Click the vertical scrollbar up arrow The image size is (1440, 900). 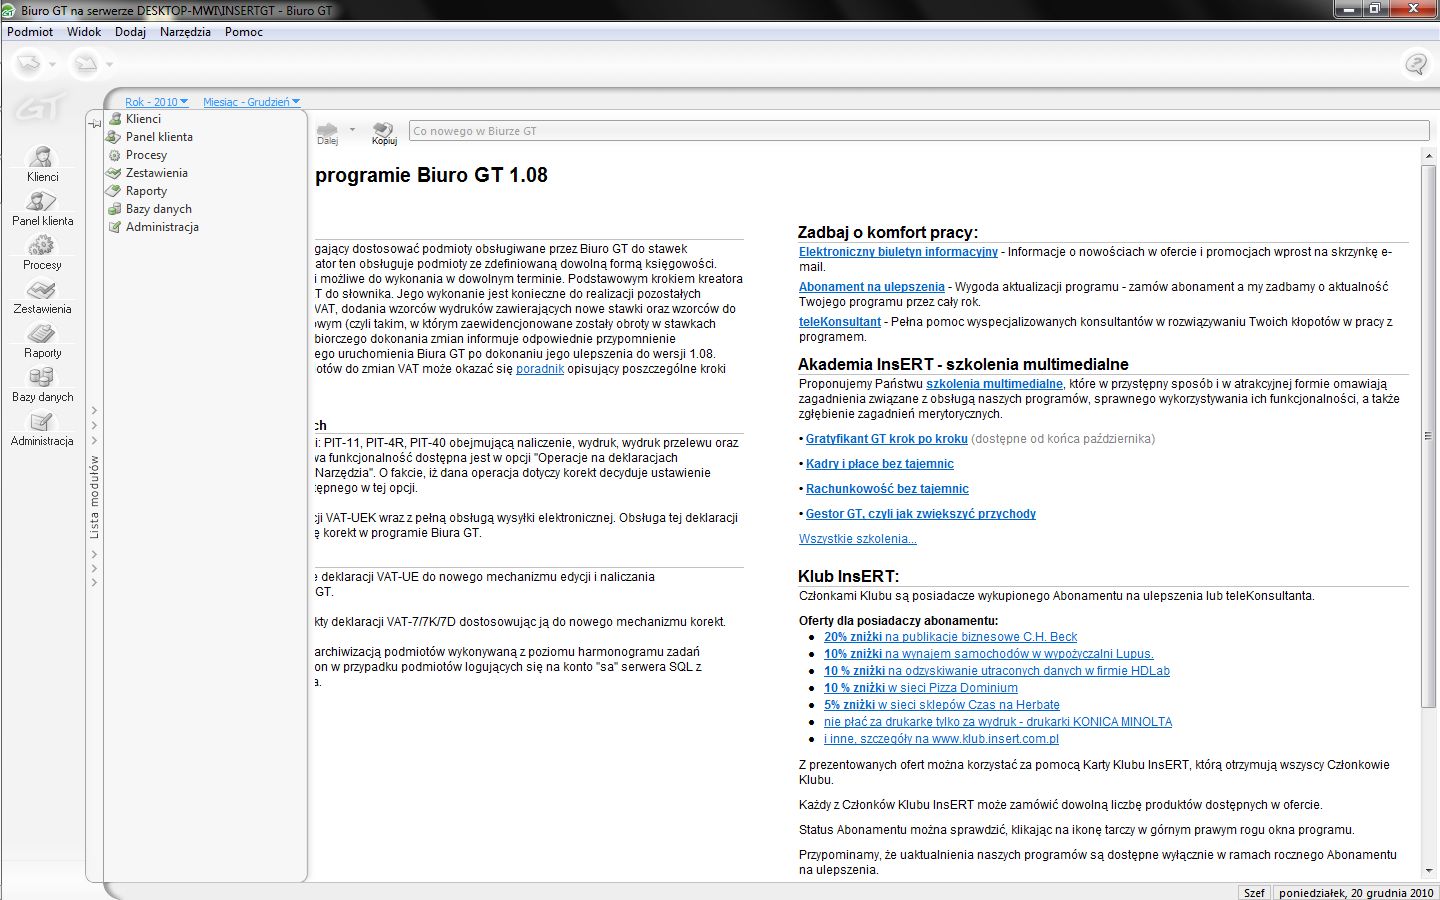(x=1428, y=156)
